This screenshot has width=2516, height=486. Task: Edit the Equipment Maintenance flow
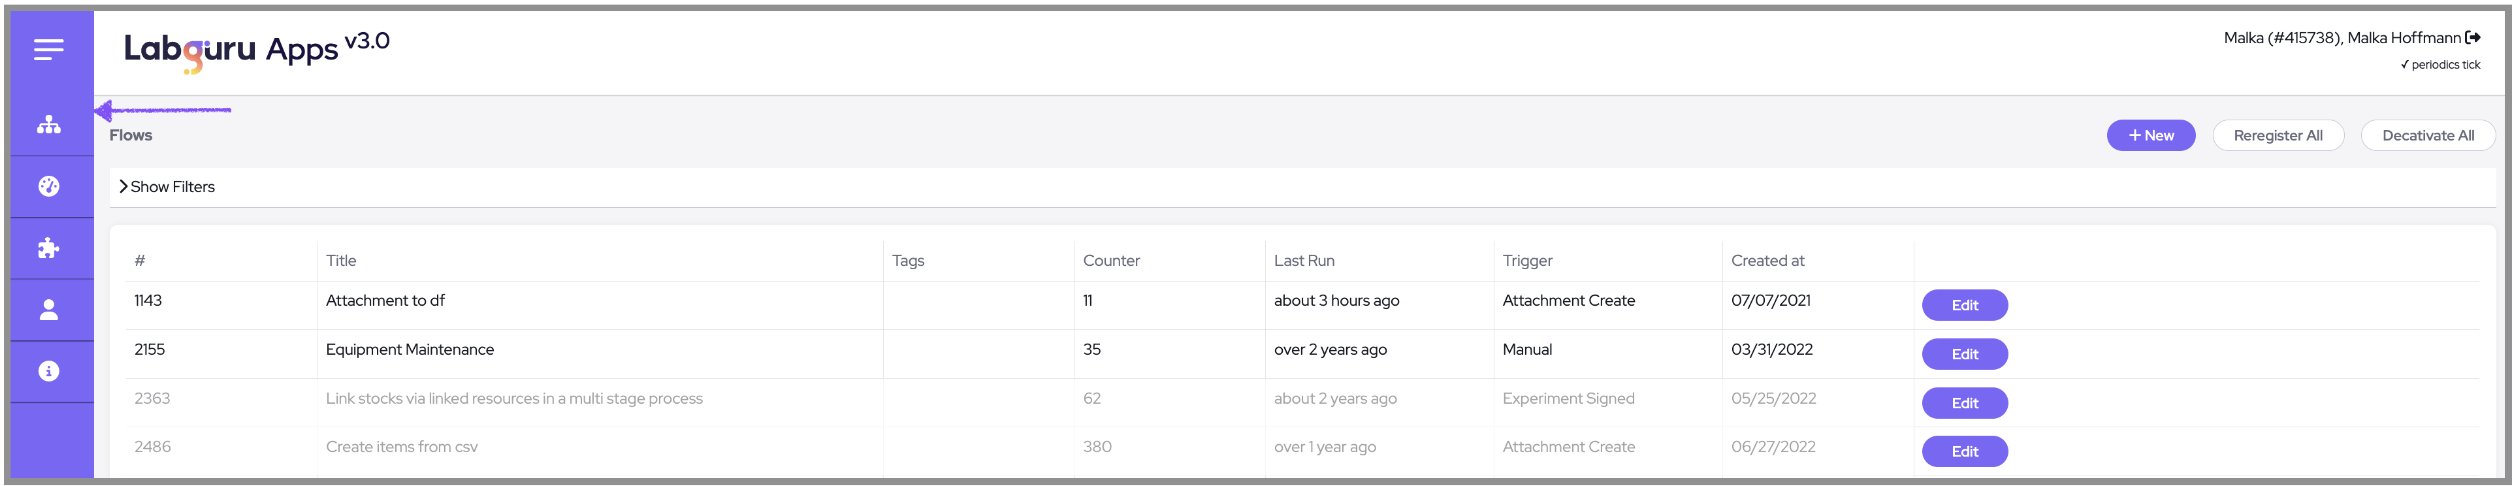pyautogui.click(x=1964, y=354)
